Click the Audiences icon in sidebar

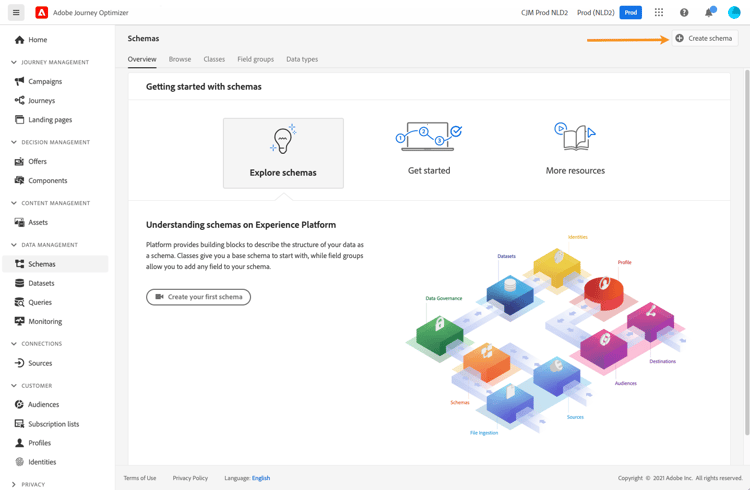pos(19,404)
